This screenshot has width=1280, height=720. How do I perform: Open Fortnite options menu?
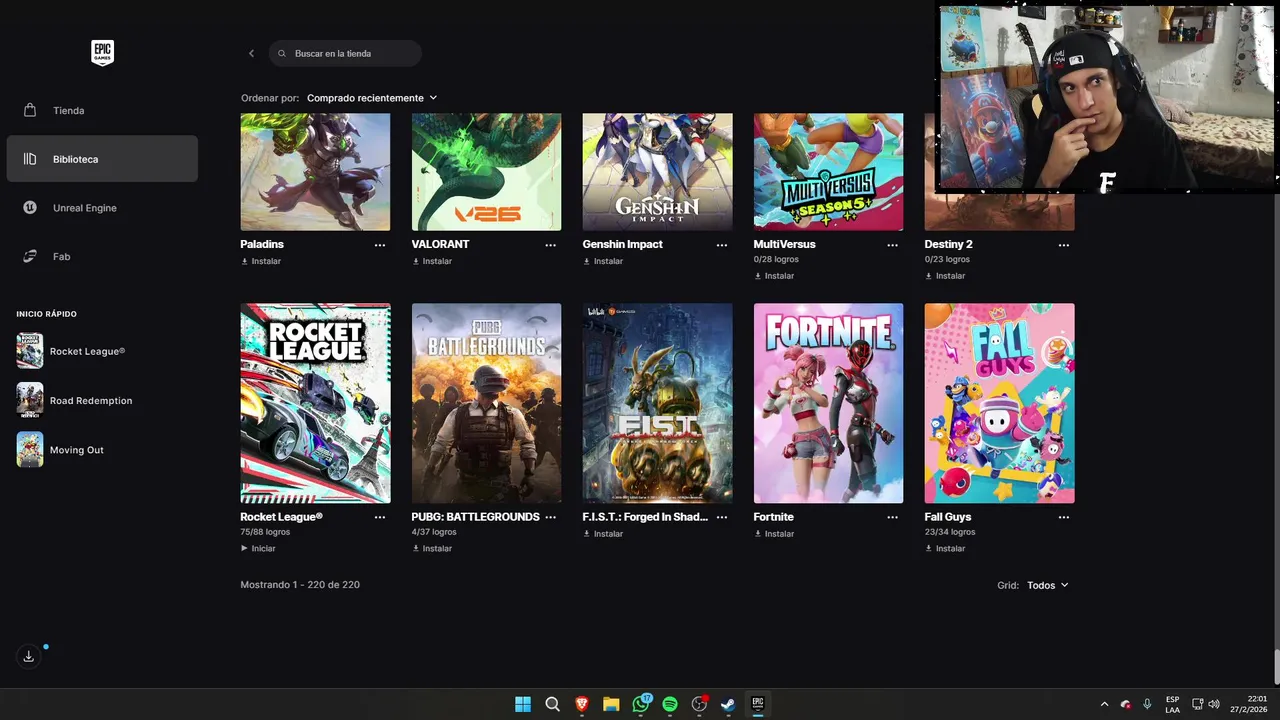click(893, 518)
